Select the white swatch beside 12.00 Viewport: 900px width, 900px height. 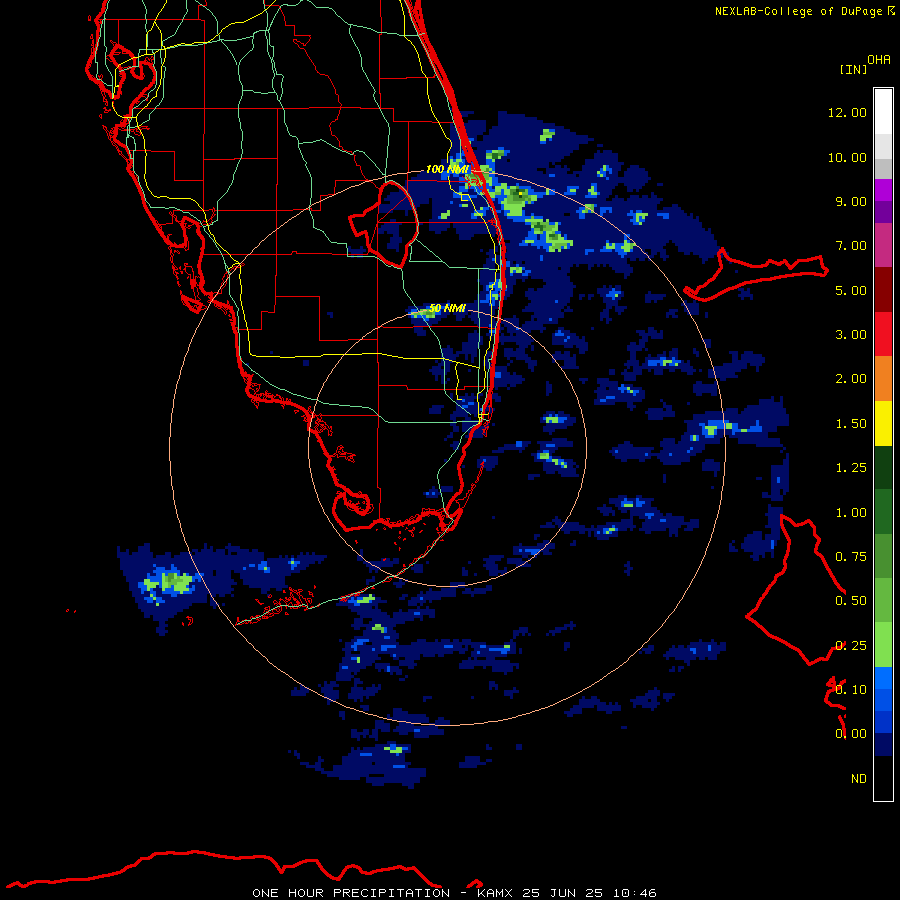[883, 112]
